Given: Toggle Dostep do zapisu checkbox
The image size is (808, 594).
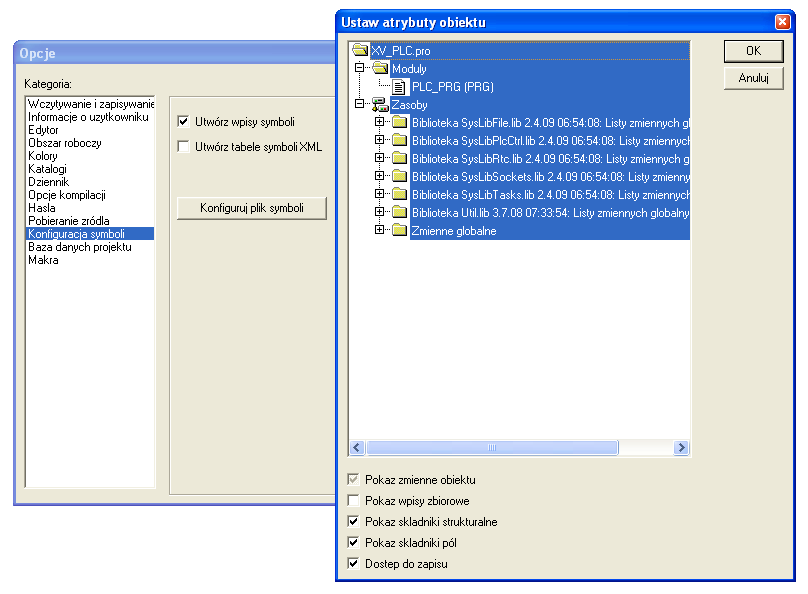Looking at the screenshot, I should (354, 564).
